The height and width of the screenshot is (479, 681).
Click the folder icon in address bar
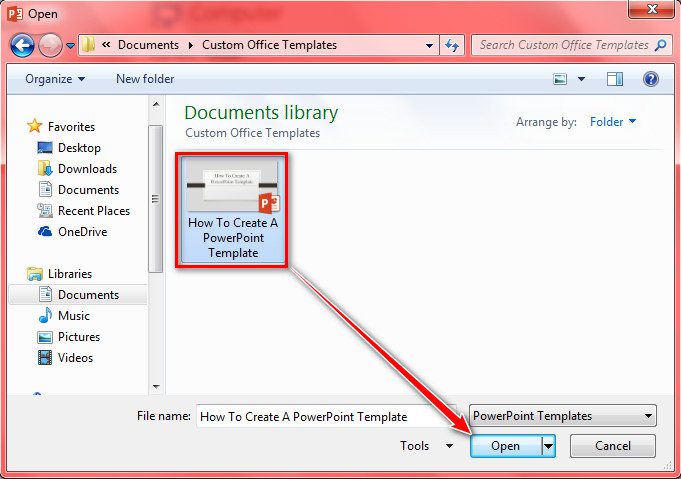pyautogui.click(x=88, y=45)
